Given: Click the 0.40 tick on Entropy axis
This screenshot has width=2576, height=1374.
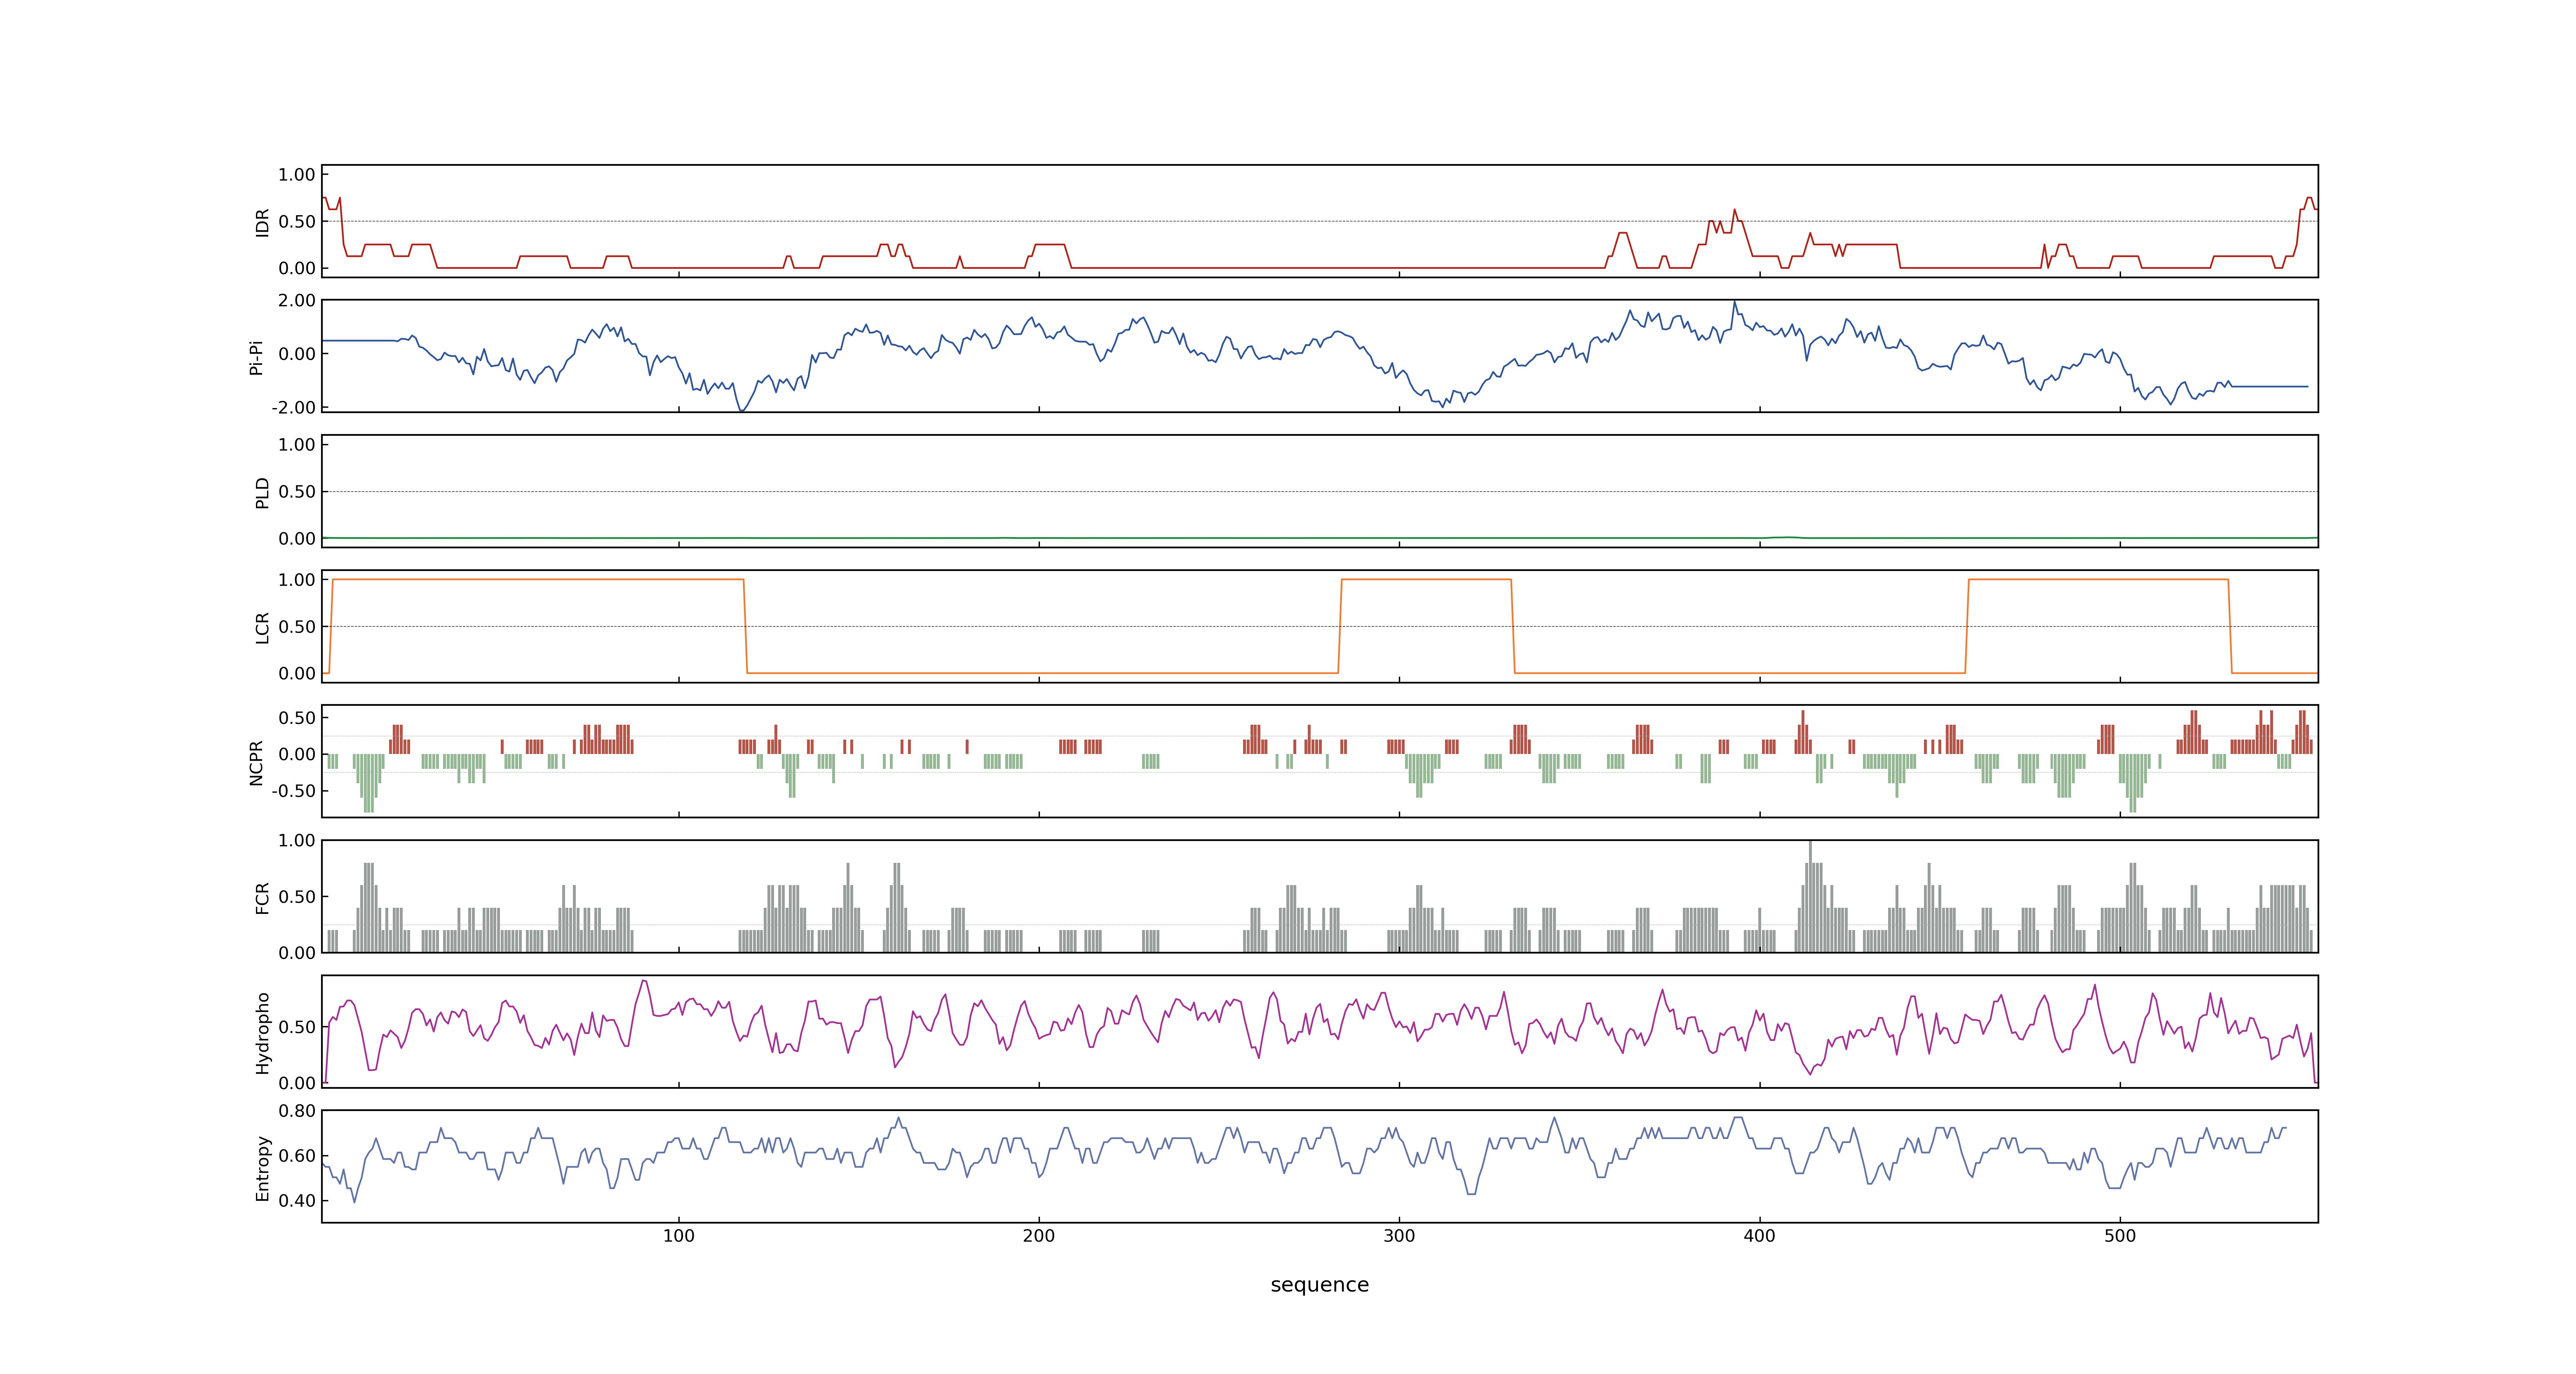Looking at the screenshot, I should coord(297,1201).
